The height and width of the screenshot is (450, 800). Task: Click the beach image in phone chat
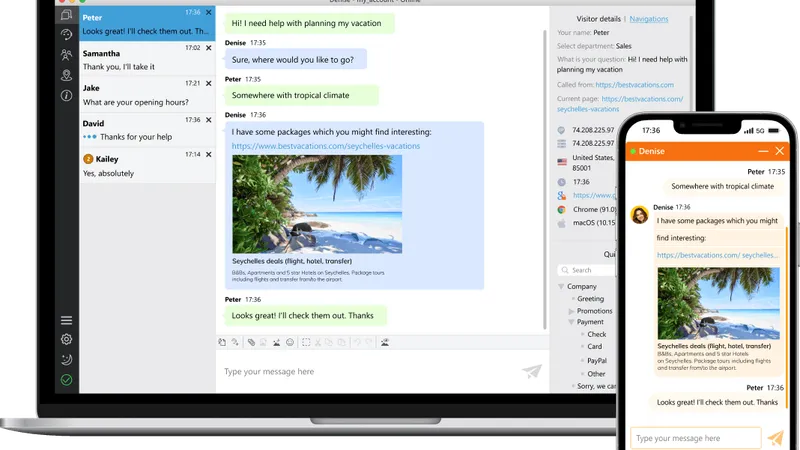pos(718,303)
